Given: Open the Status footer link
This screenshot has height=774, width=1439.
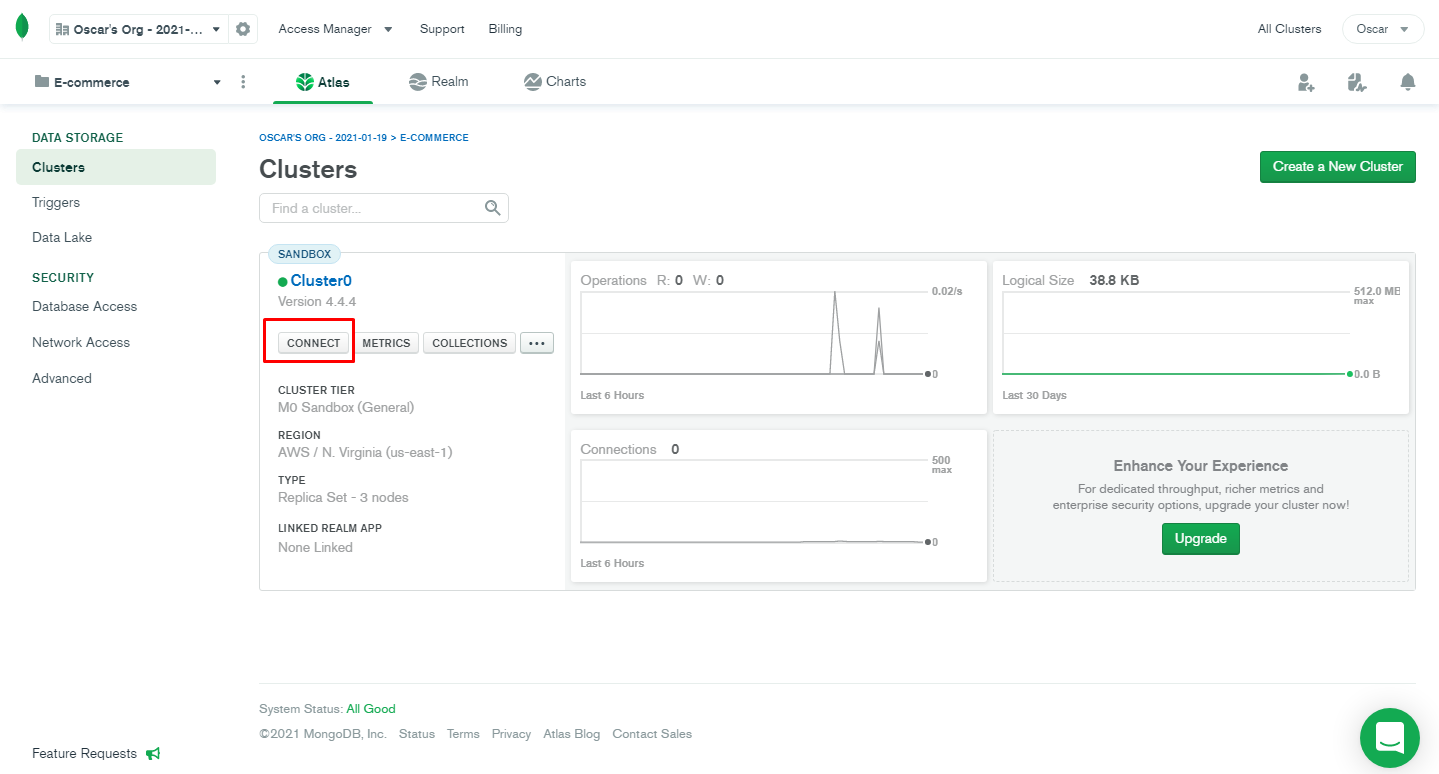Looking at the screenshot, I should (417, 734).
